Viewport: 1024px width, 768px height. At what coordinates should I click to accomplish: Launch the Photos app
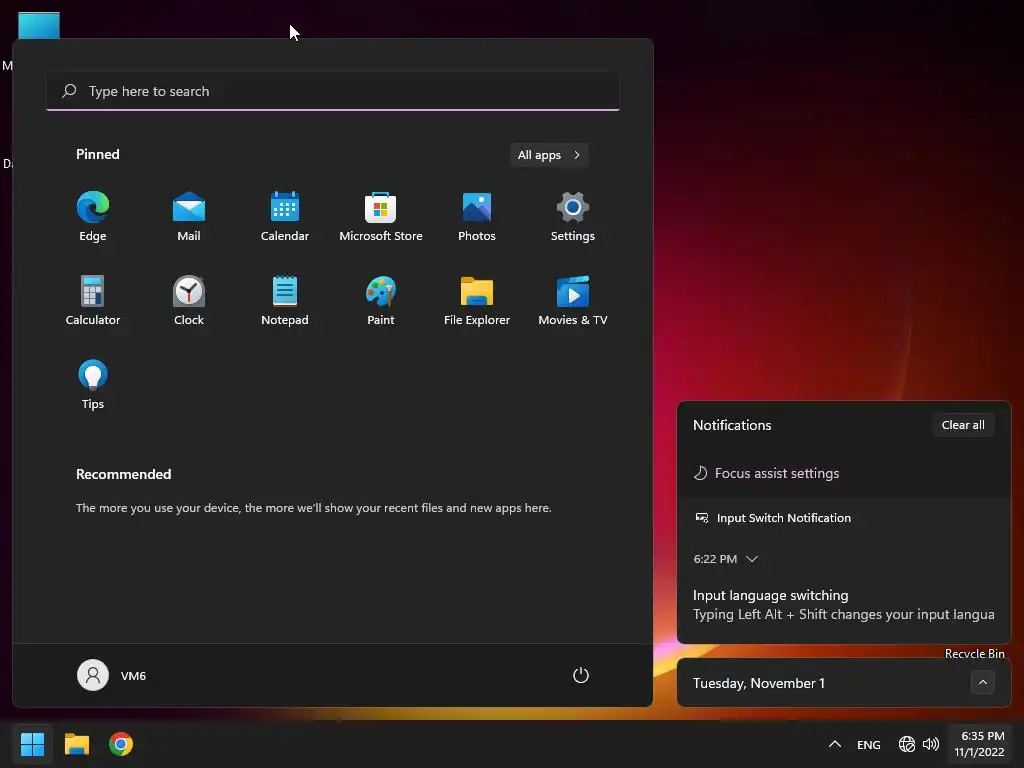(477, 216)
